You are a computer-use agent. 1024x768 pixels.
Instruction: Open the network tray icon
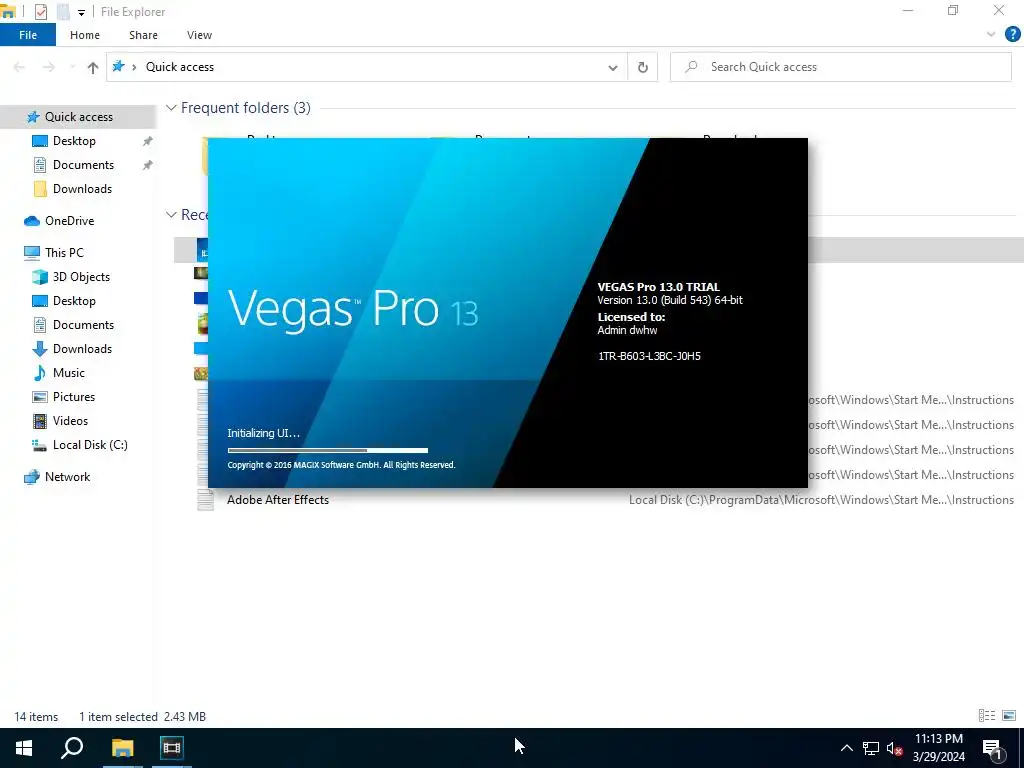(x=871, y=748)
